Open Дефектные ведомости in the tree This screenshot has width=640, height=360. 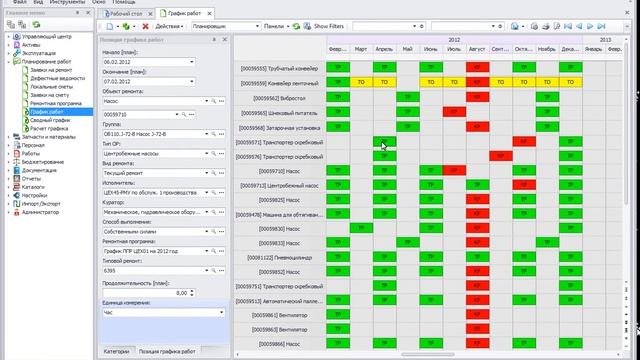[x=58, y=78]
